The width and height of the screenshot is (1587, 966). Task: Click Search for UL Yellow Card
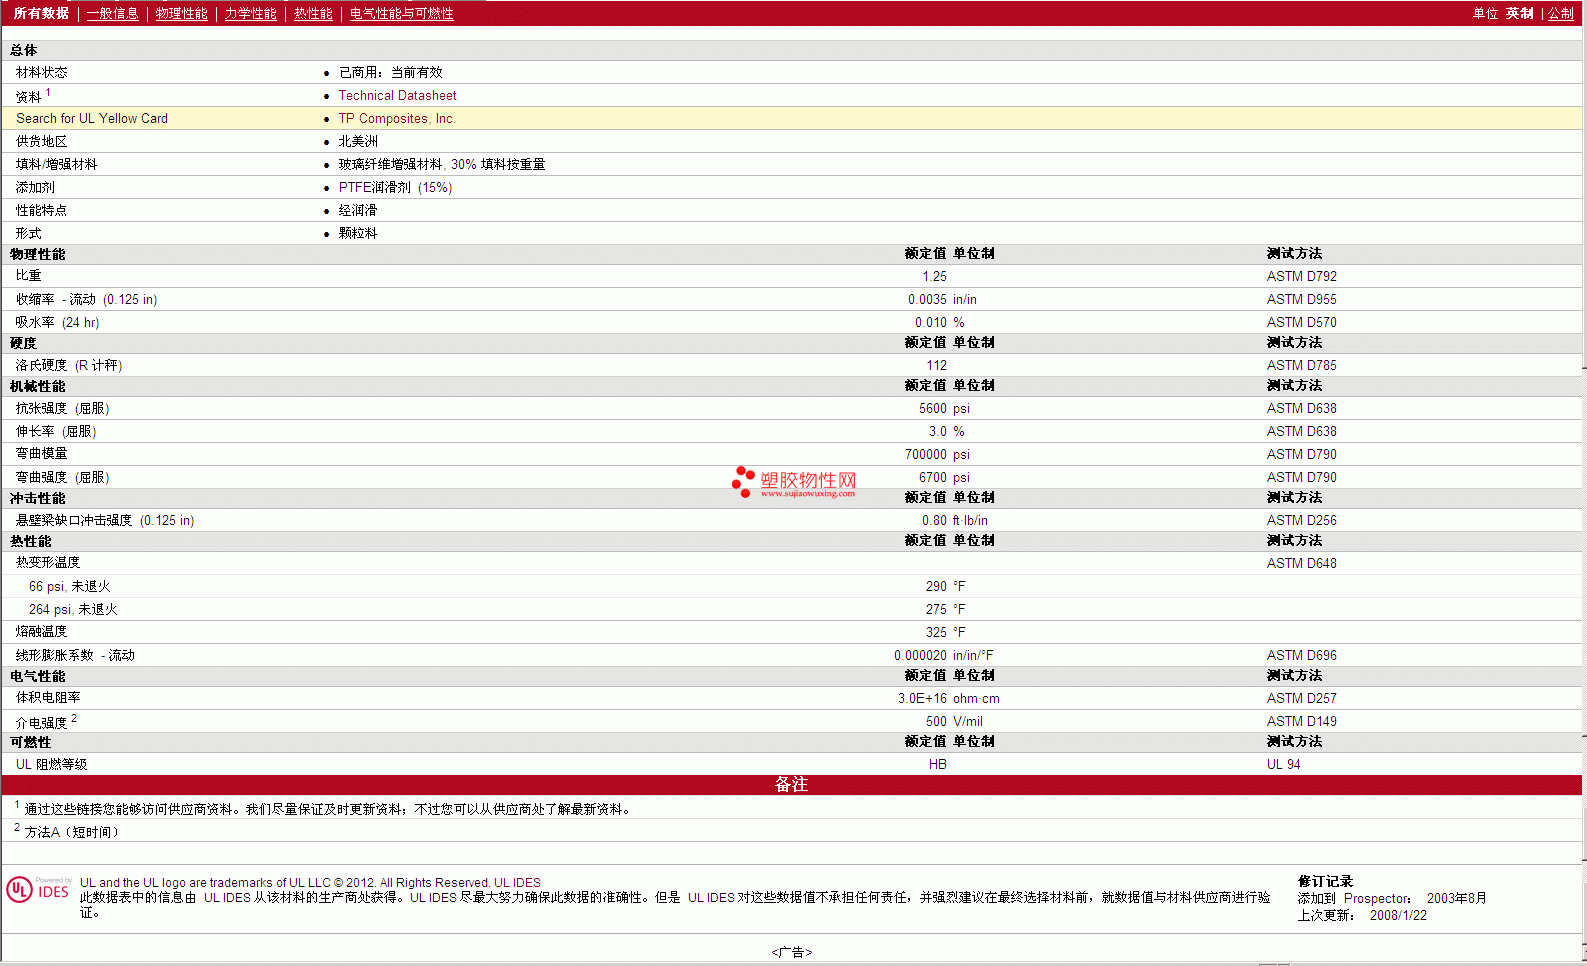point(92,118)
